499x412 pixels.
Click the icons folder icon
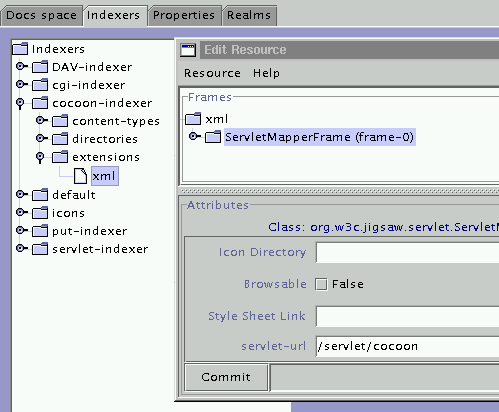point(40,213)
